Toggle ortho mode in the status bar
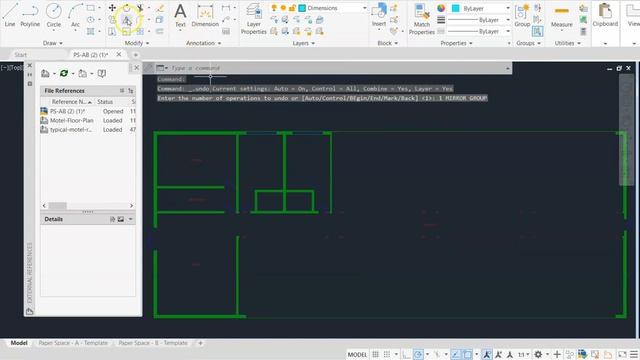Image resolution: width=640 pixels, height=360 pixels. [406, 354]
